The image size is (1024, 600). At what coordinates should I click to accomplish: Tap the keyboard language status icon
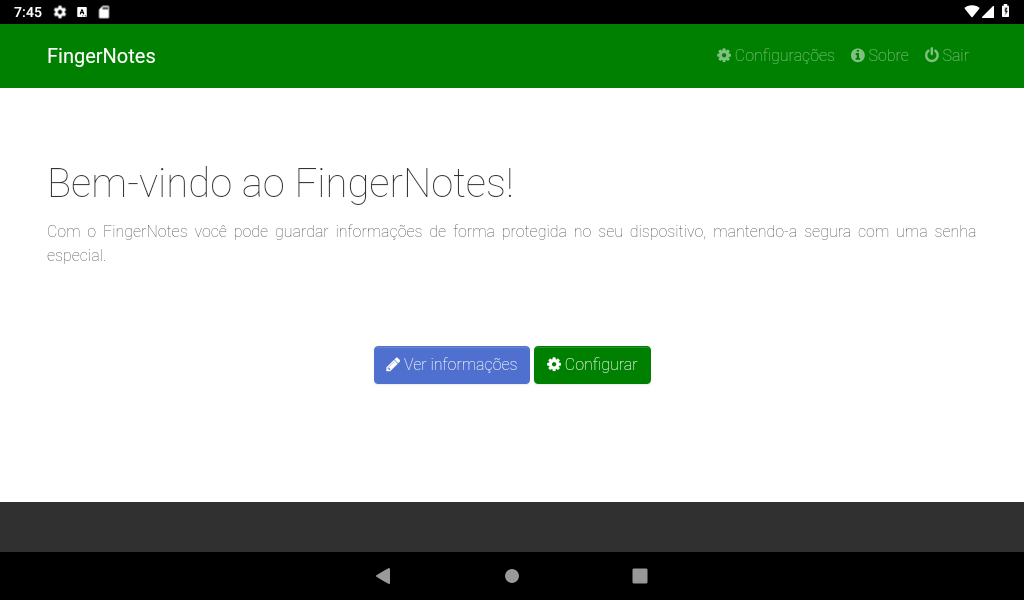tap(82, 12)
